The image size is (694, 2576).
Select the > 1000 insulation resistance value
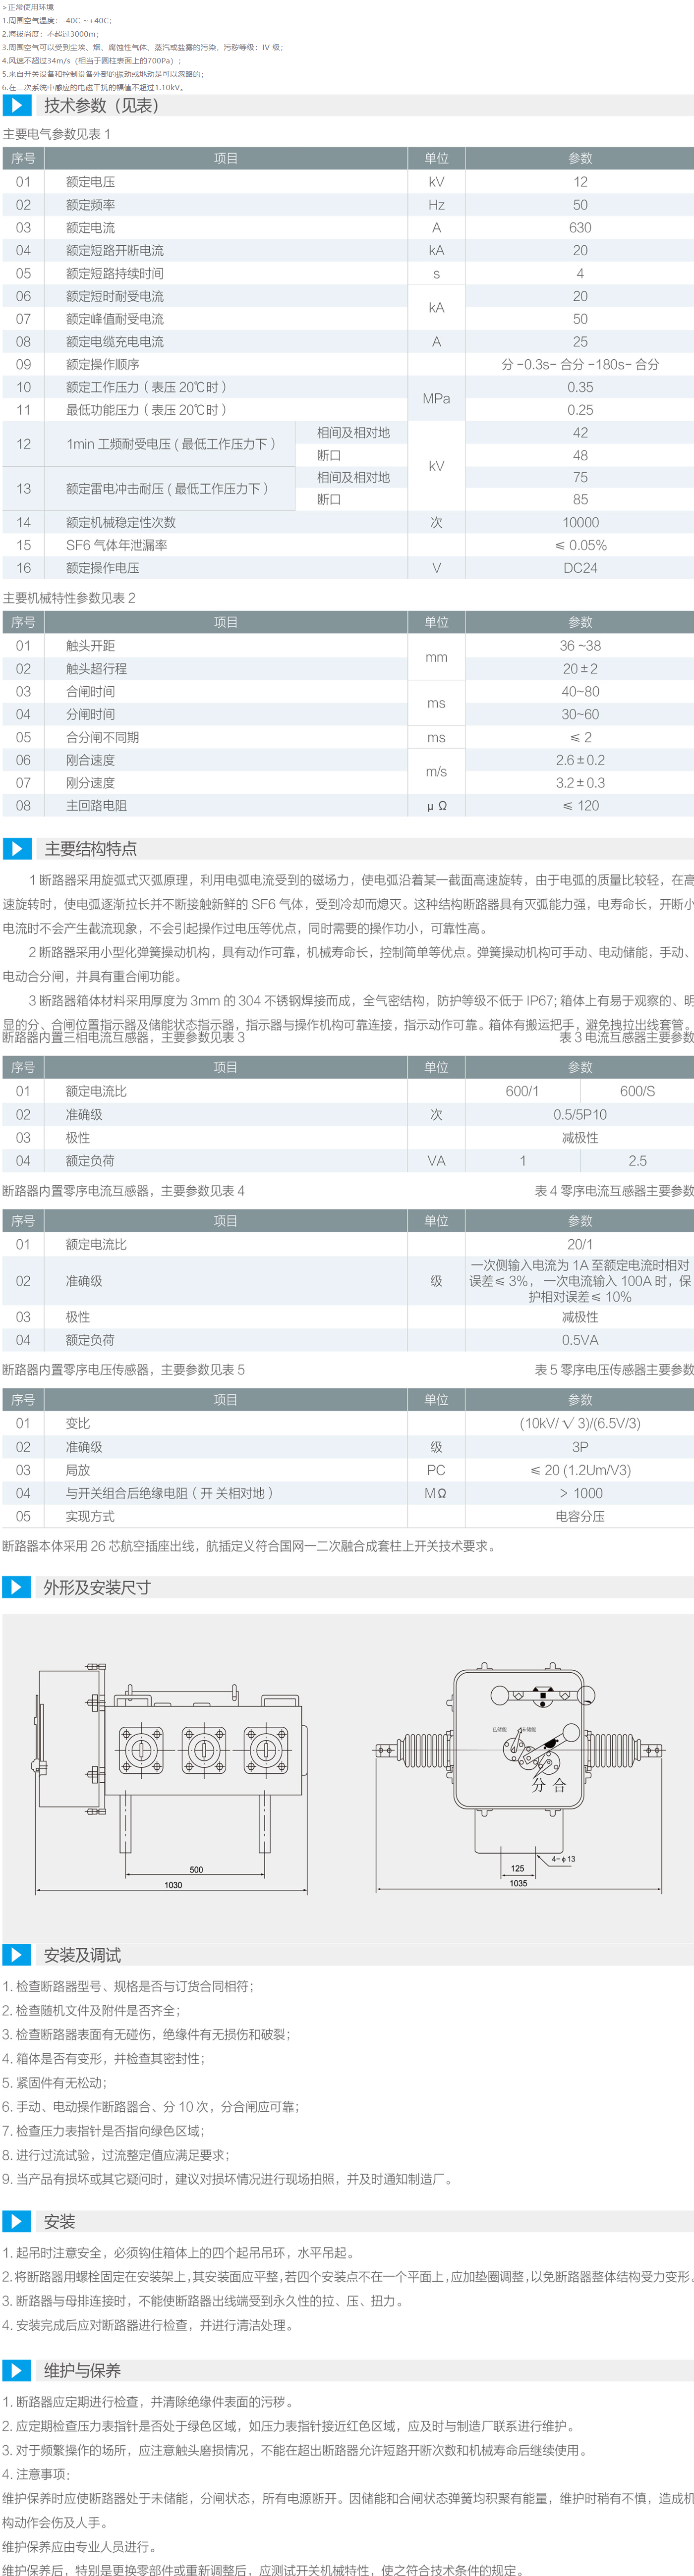tap(580, 1493)
